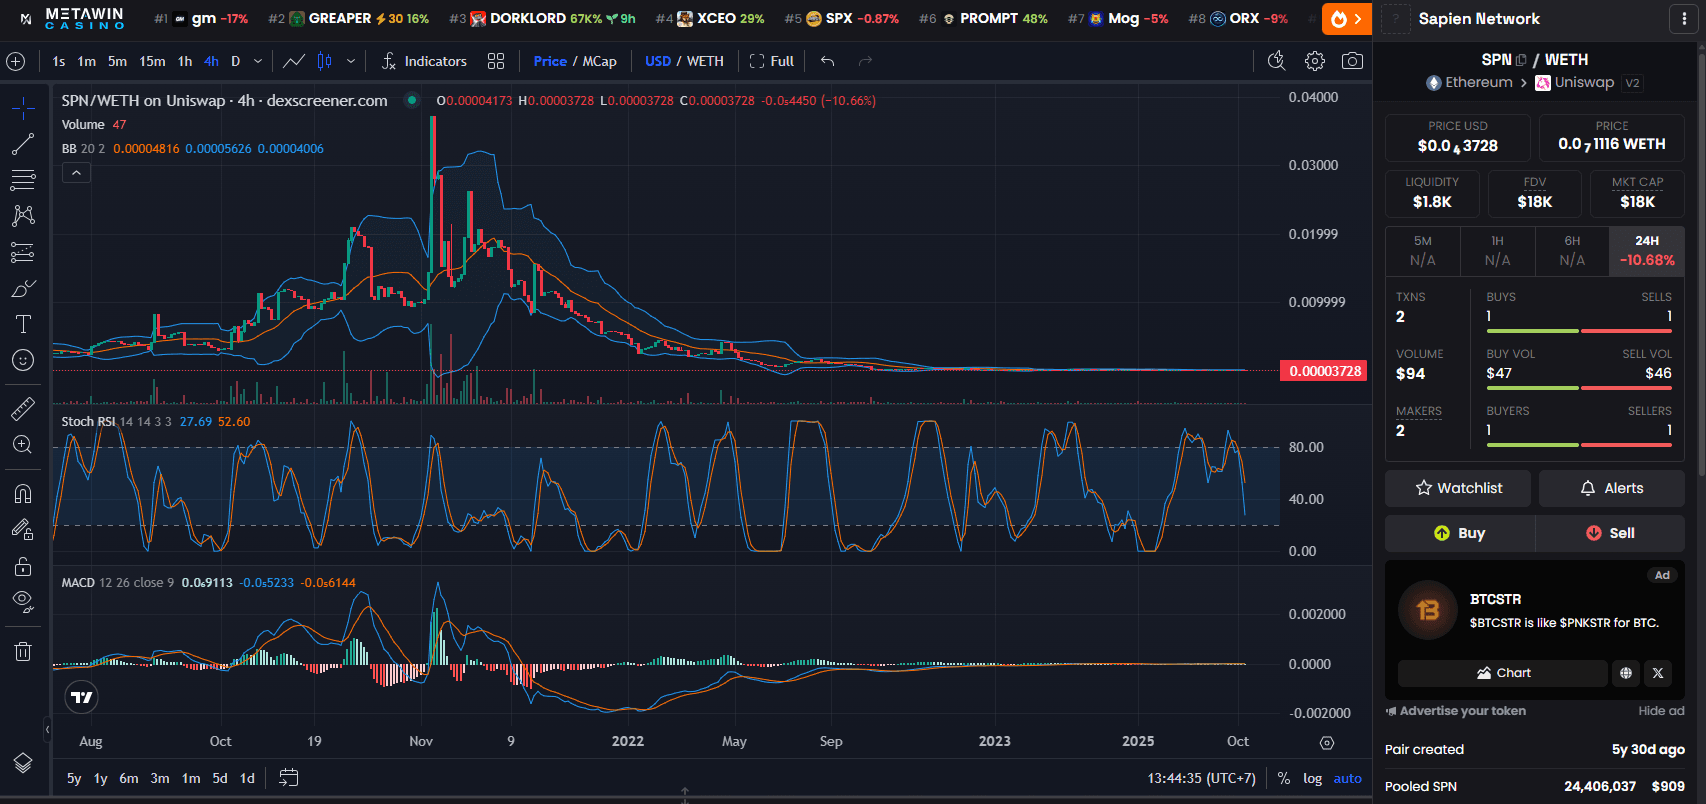1706x804 pixels.
Task: Expand the time interval dropdown arrow
Action: 258,61
